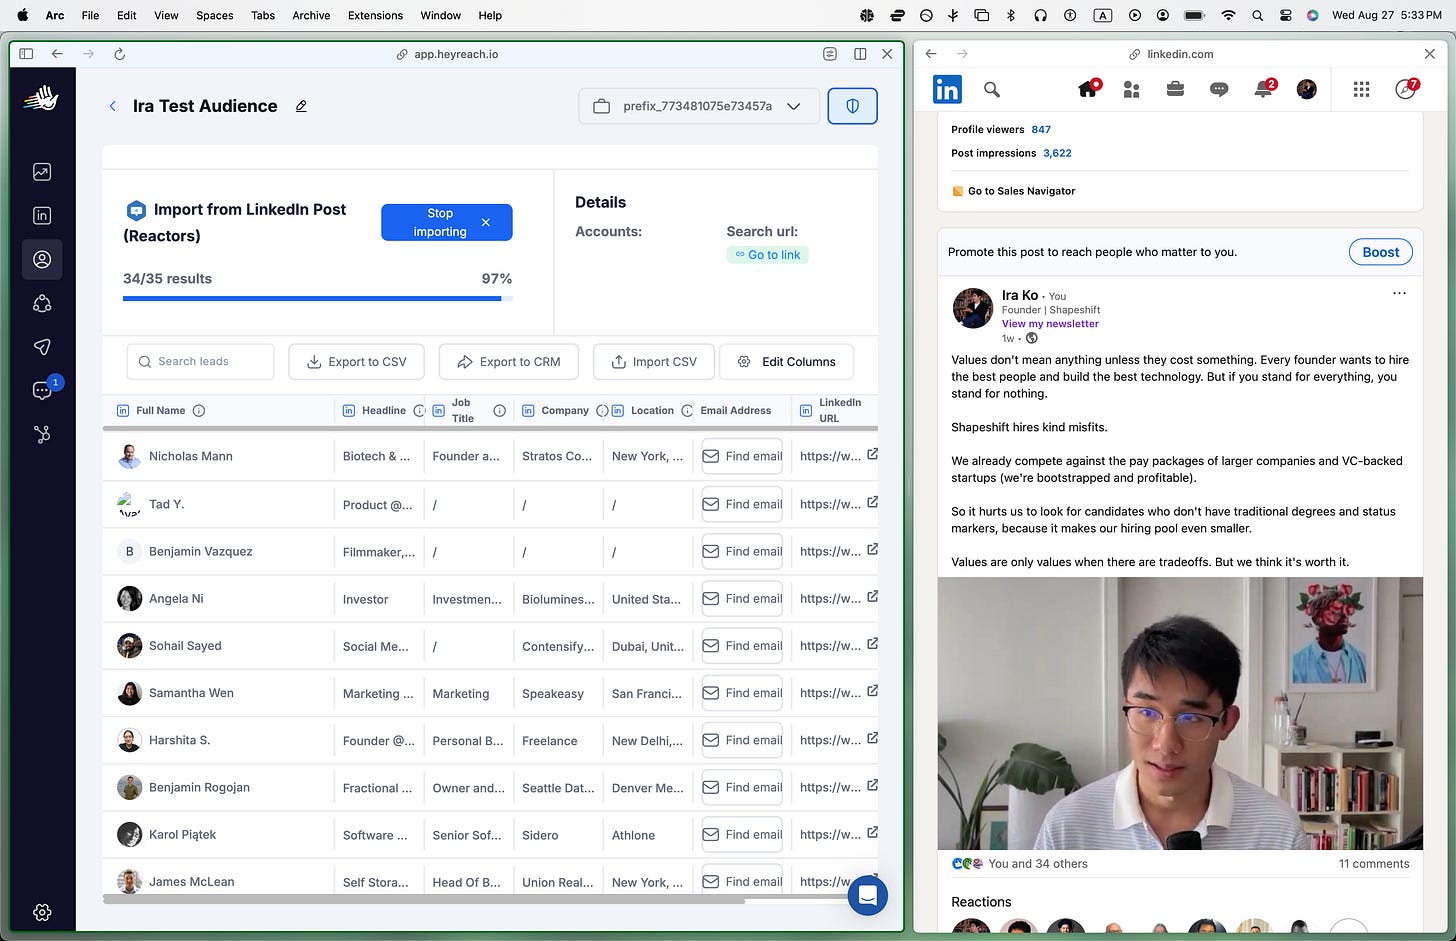The image size is (1456, 941).
Task: Toggle Arc sidebar icon in left window
Action: (x=26, y=54)
